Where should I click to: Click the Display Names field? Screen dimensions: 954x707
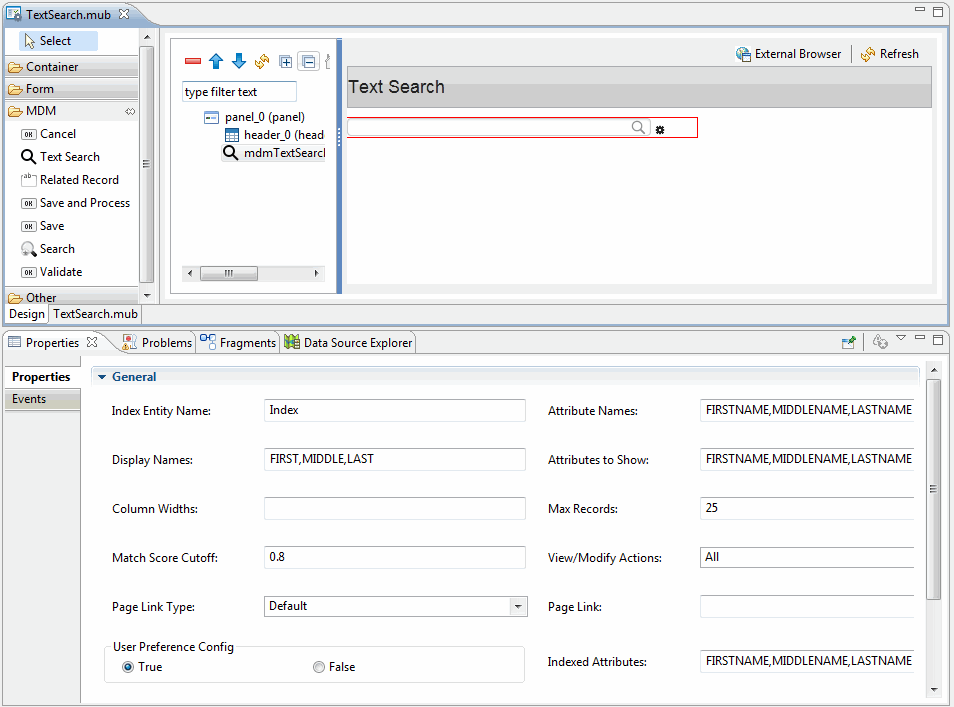(x=395, y=459)
